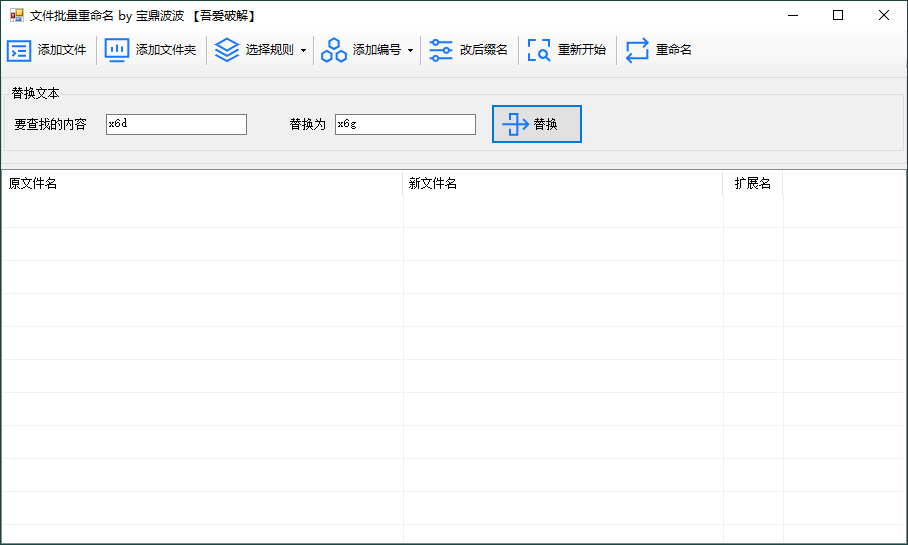Click the layered Select Rule icon
This screenshot has height=545, width=908.
tap(227, 51)
